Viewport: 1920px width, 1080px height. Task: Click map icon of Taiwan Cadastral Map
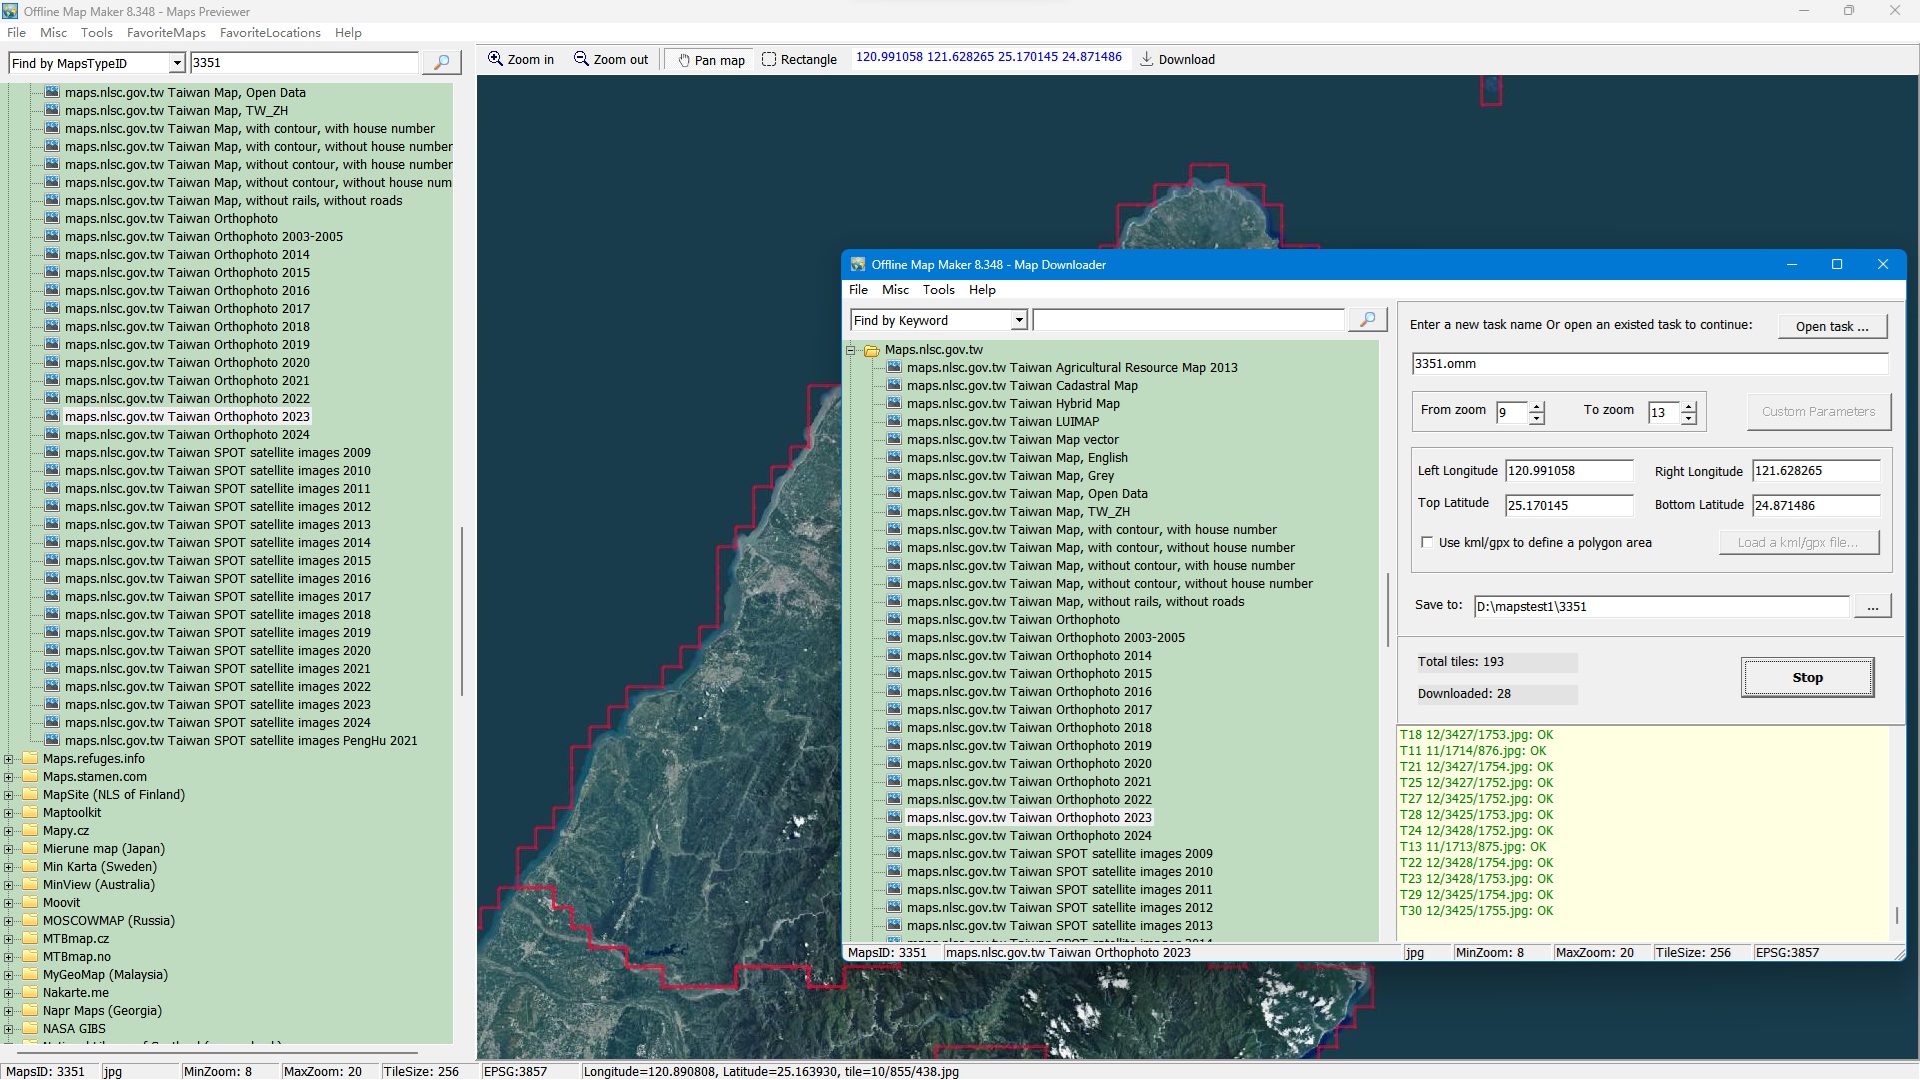coord(894,386)
